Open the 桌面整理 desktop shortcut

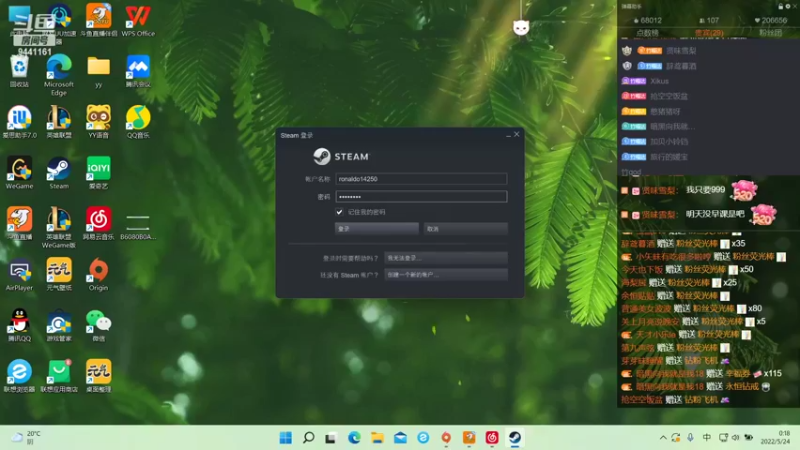98,376
